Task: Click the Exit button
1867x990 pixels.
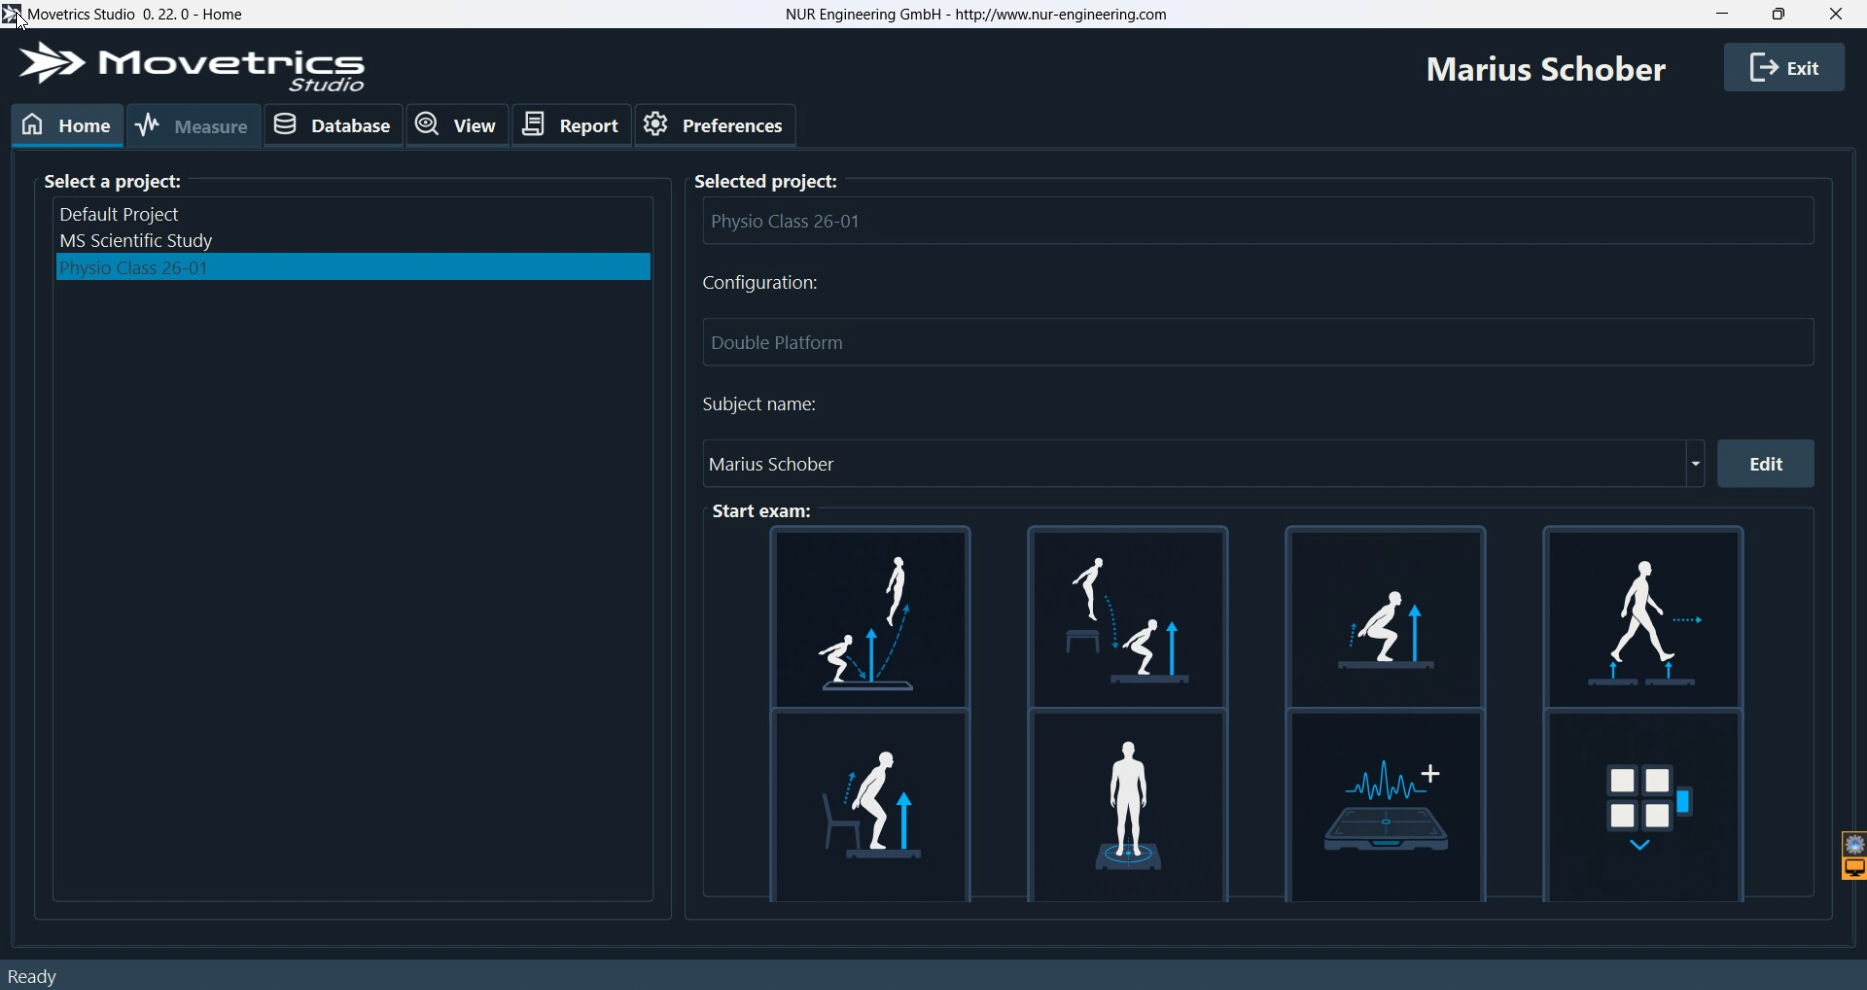Action: (x=1784, y=68)
